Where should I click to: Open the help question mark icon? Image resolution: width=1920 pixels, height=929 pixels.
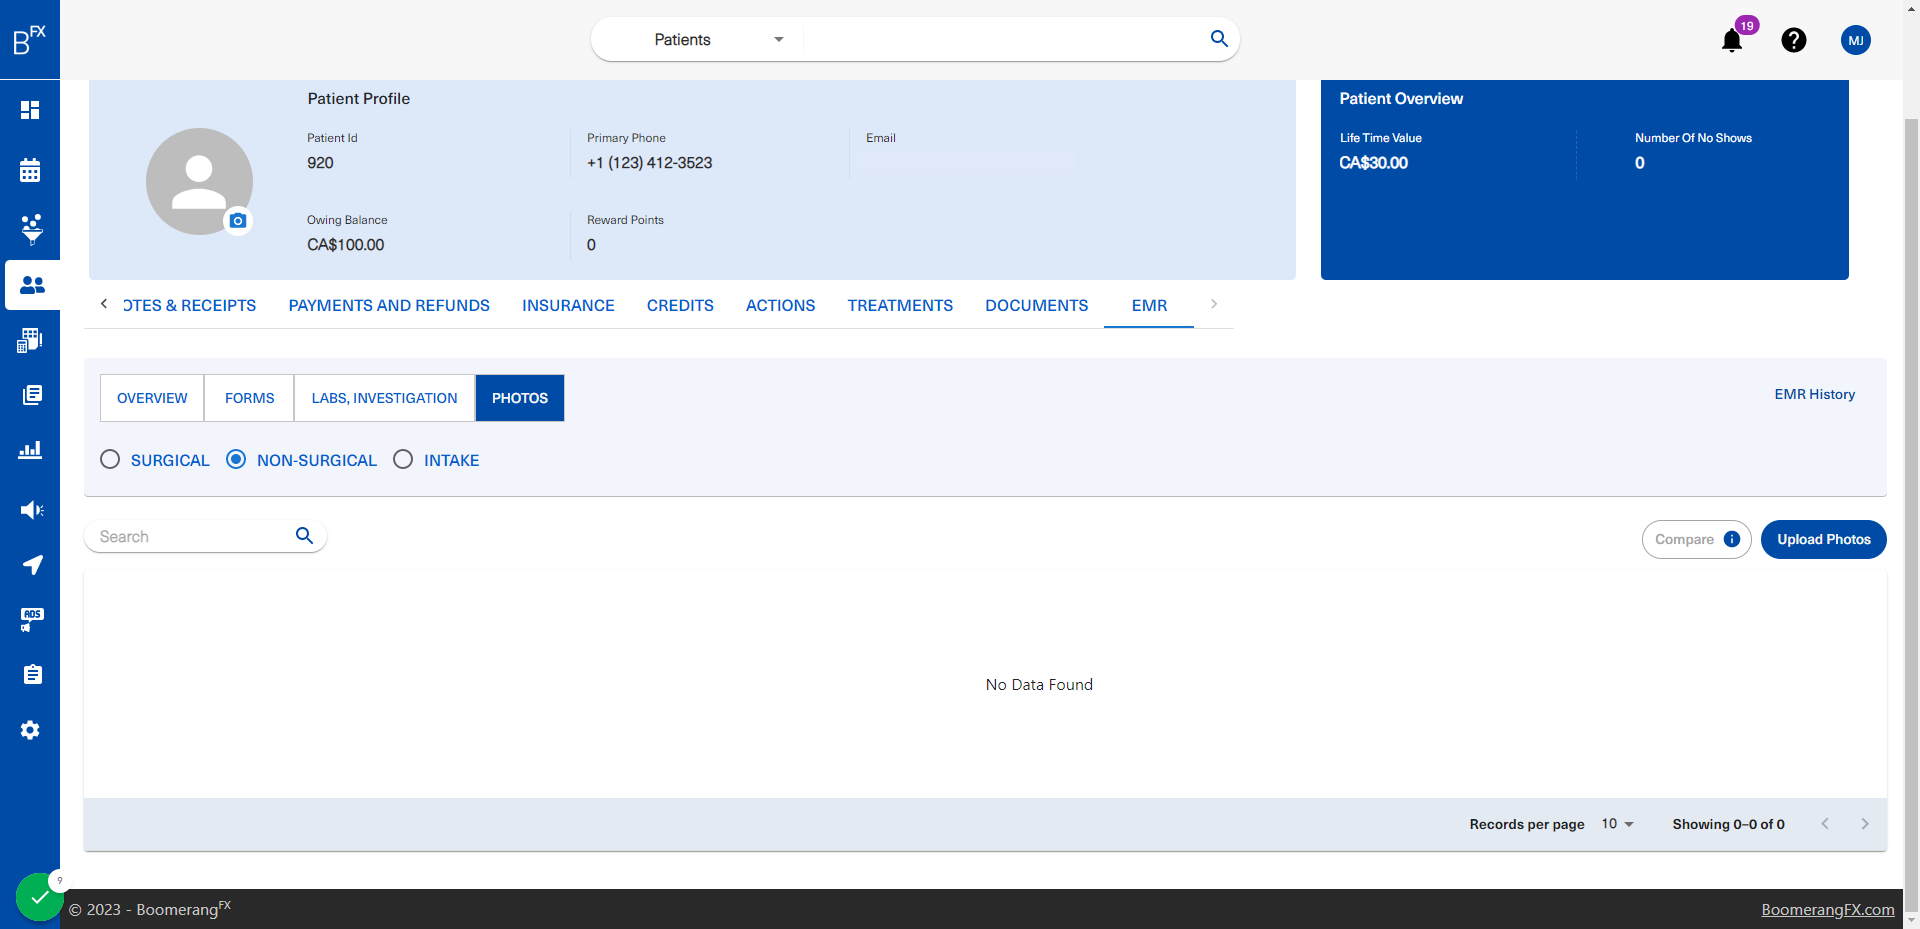(1794, 40)
